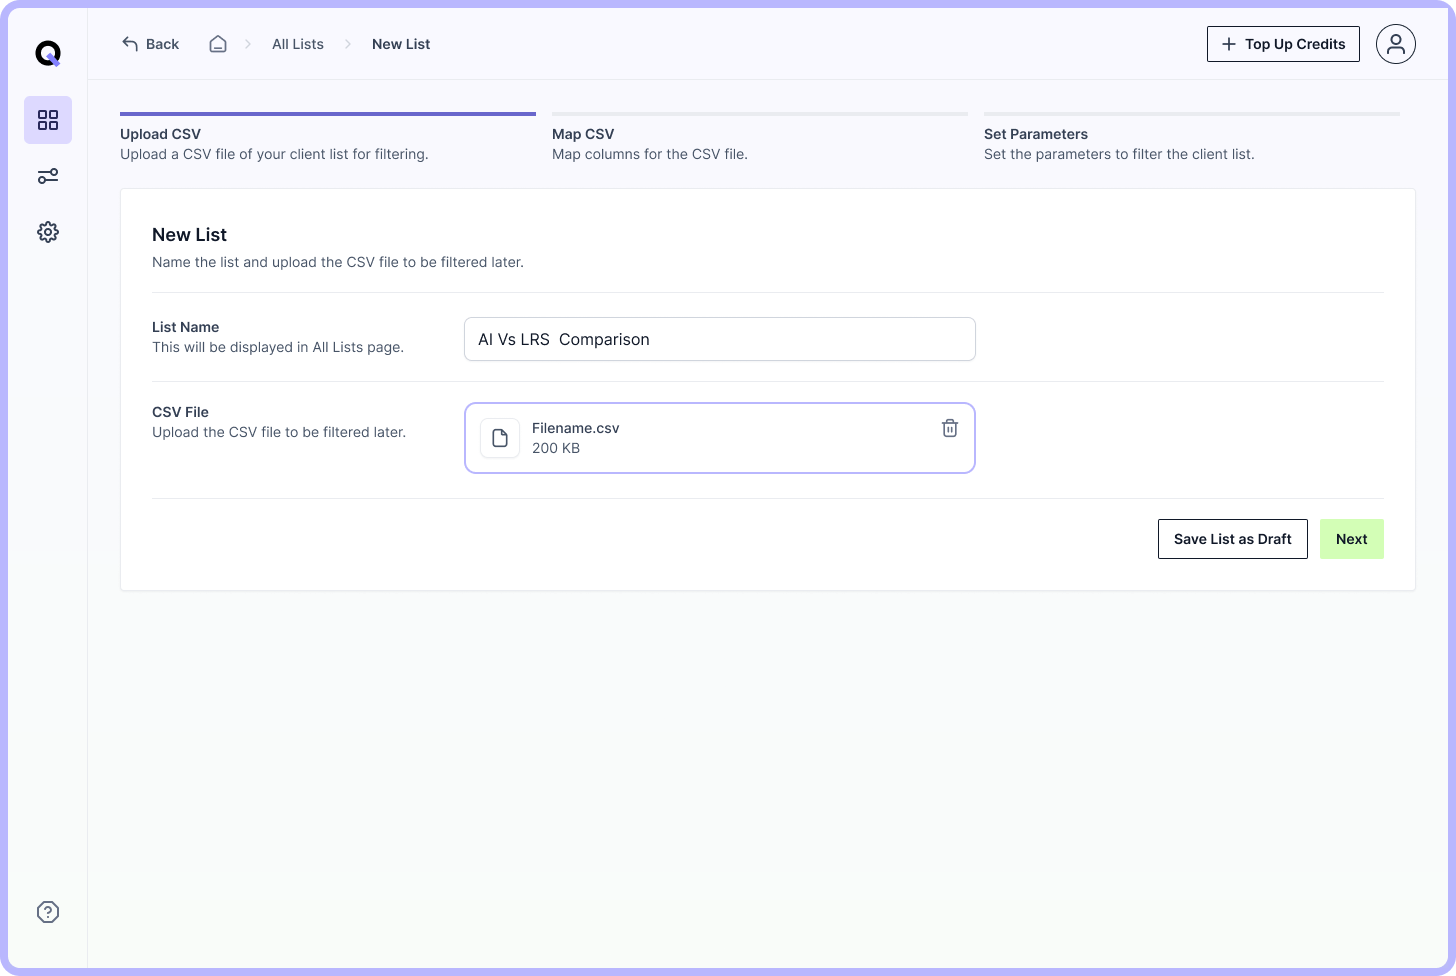This screenshot has height=976, width=1456.
Task: Click the file document icon beside Filename.csv
Action: (500, 438)
